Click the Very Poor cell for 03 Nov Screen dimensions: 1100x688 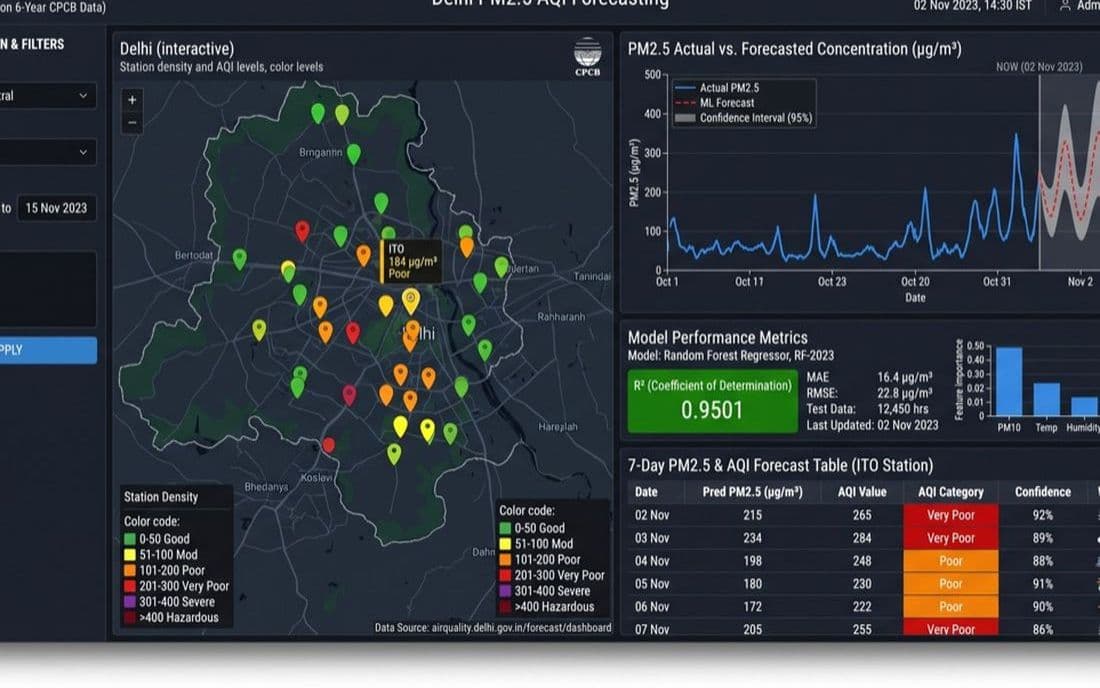click(x=951, y=538)
